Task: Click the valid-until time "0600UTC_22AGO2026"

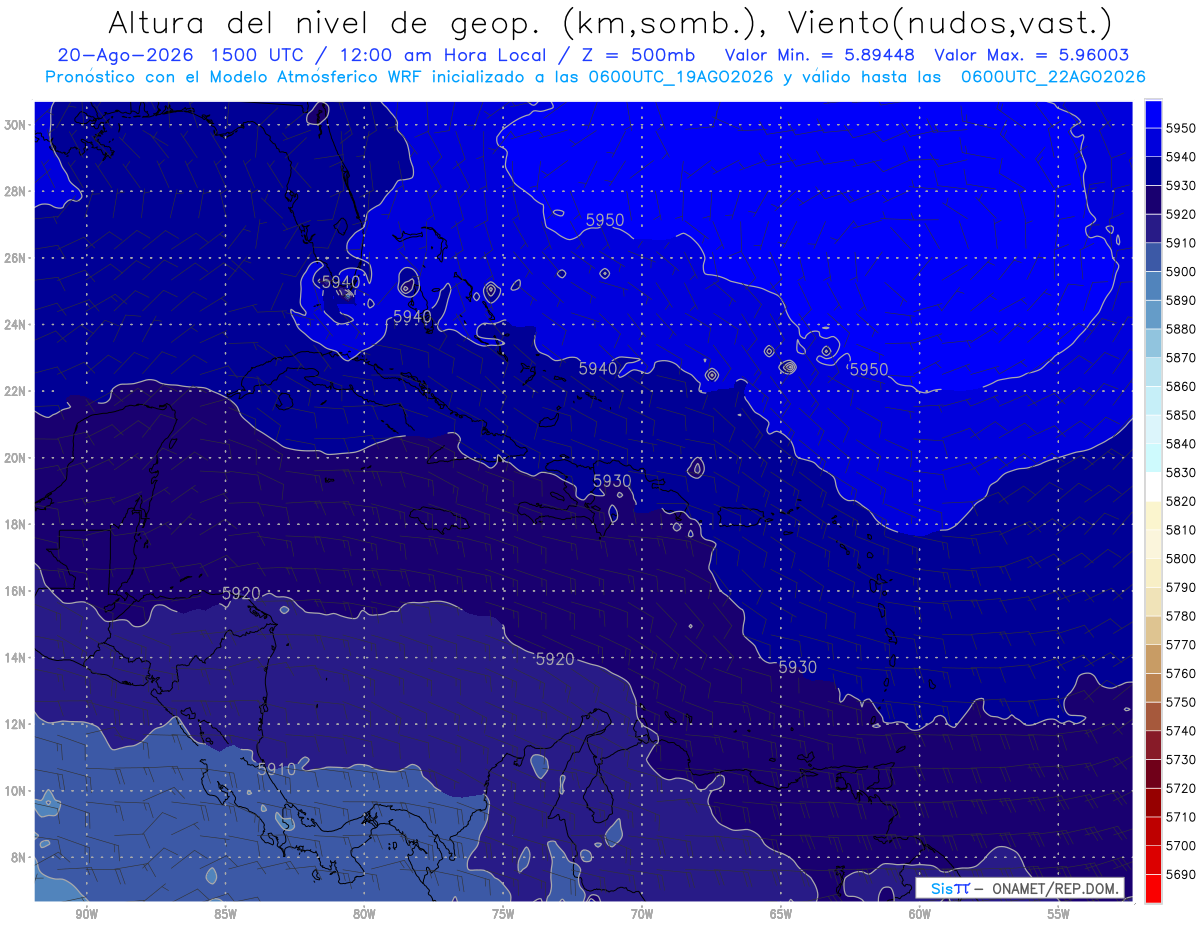Action: pyautogui.click(x=1053, y=77)
